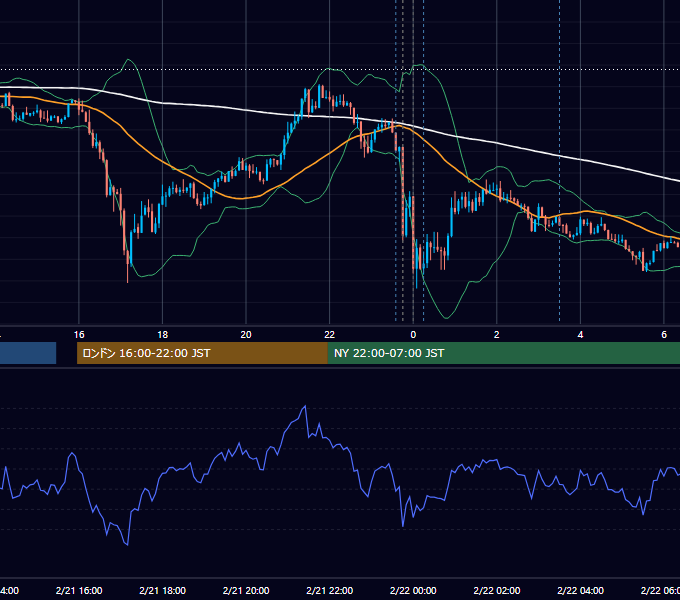Select the NY 22:00-07:00 JST session bar
Image resolution: width=680 pixels, height=600 pixels.
(x=504, y=353)
